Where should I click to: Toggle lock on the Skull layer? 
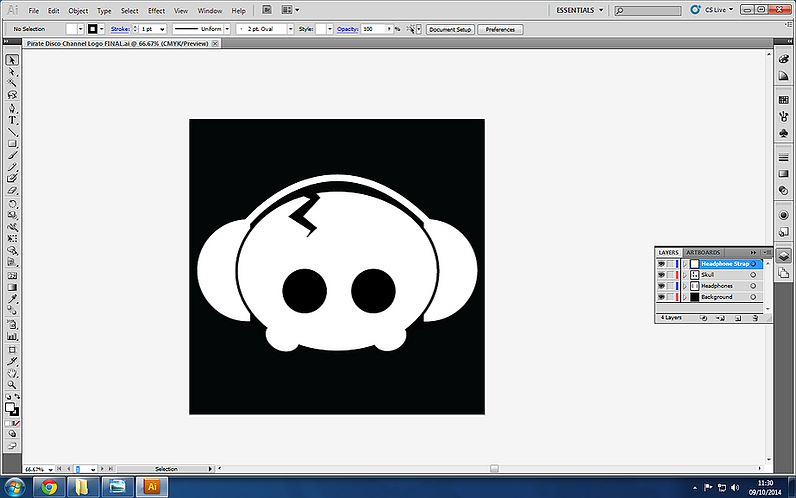tap(670, 275)
